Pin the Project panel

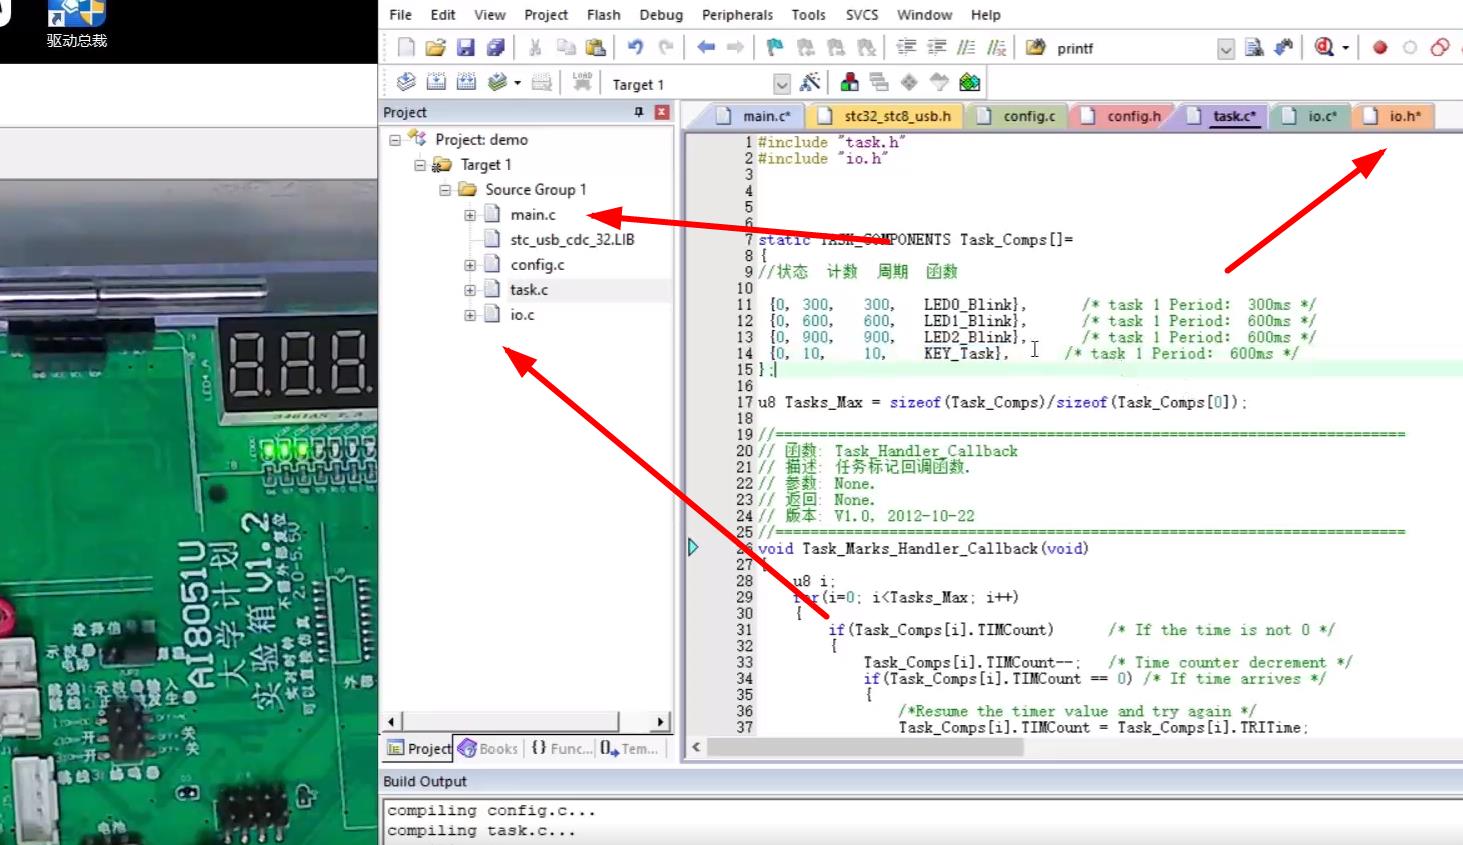coord(639,112)
